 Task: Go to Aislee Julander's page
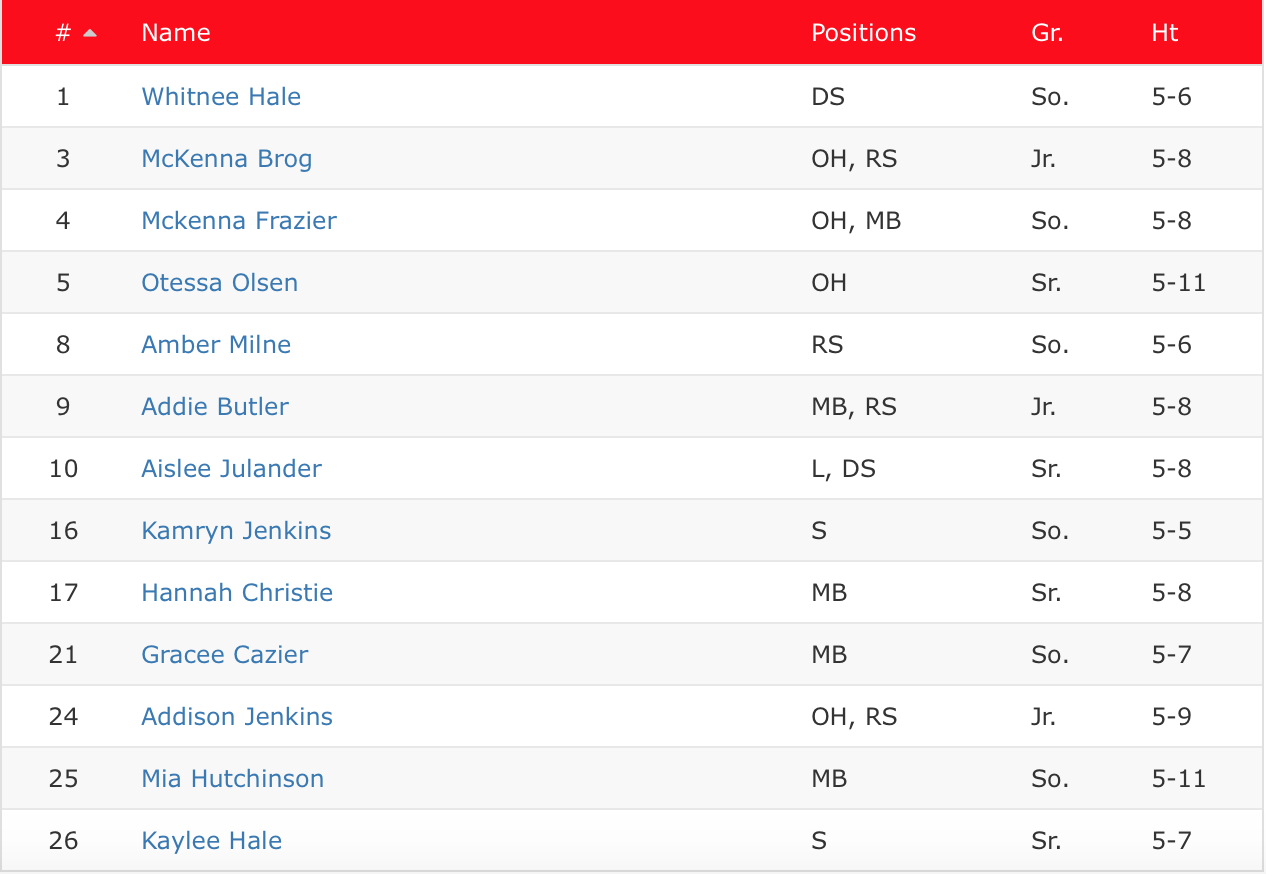point(232,469)
